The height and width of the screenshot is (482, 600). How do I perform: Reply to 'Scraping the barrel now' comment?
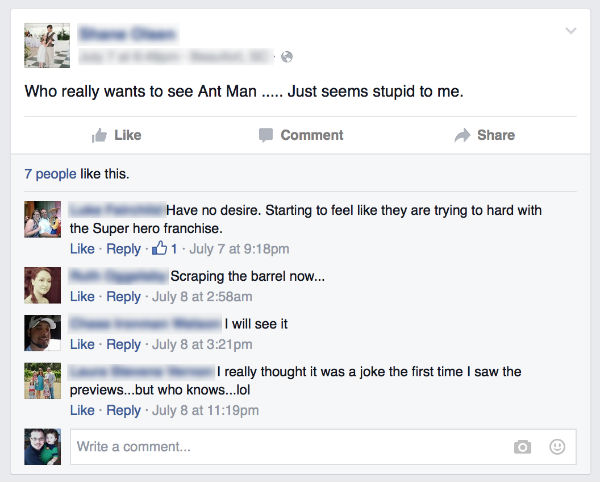pos(123,296)
